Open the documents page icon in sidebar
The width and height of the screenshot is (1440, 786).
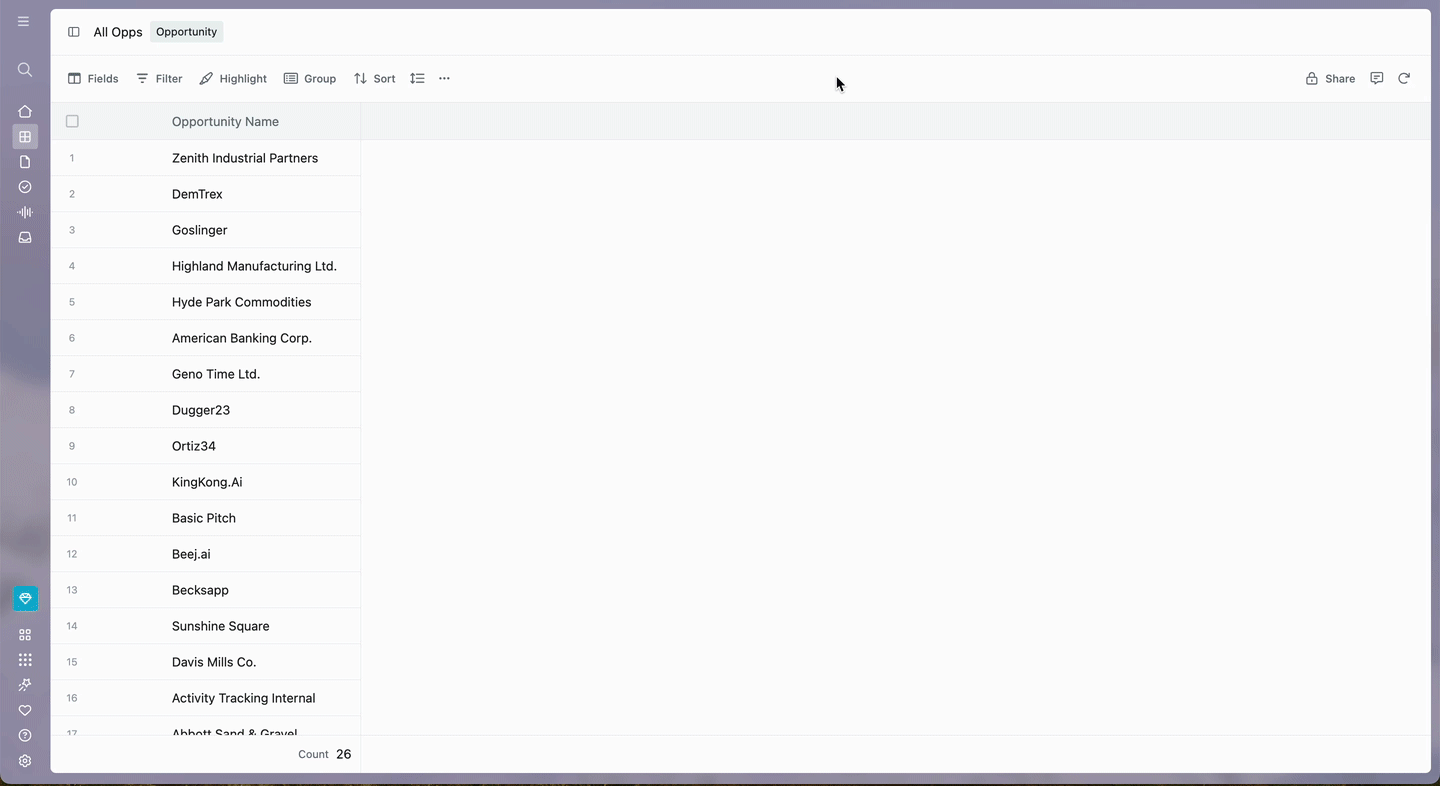[x=25, y=162]
